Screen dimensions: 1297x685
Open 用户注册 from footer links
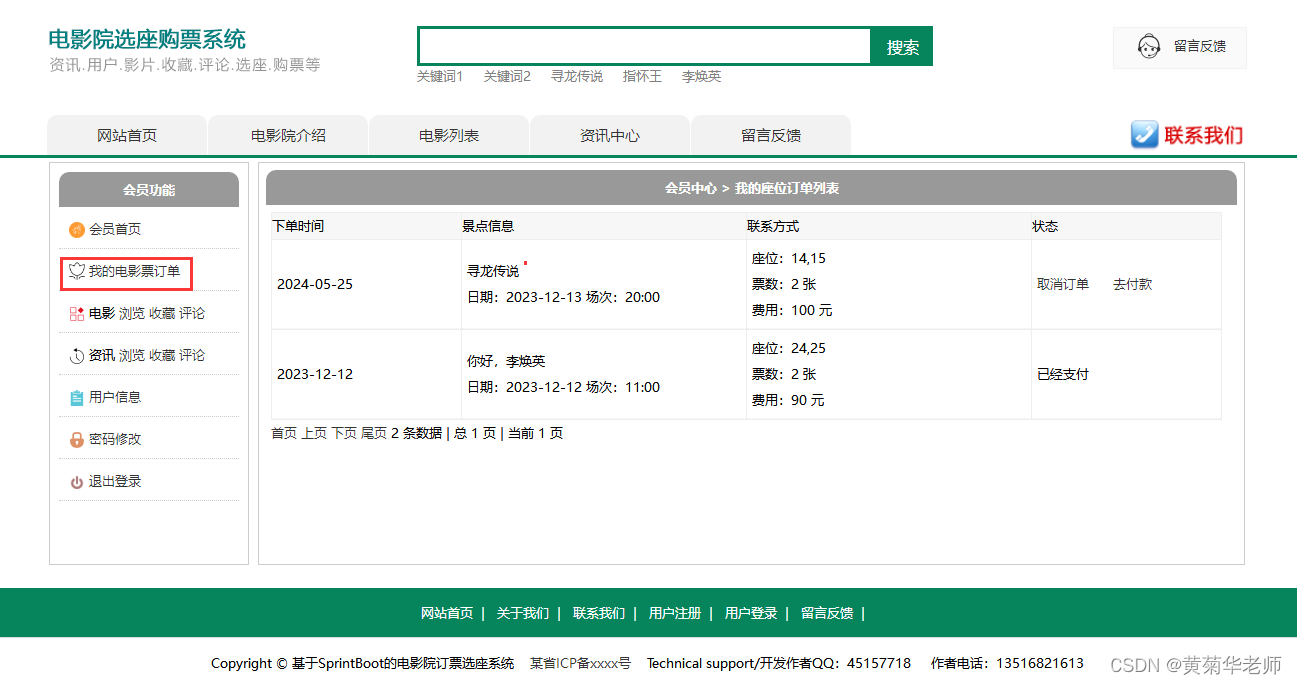tap(675, 613)
